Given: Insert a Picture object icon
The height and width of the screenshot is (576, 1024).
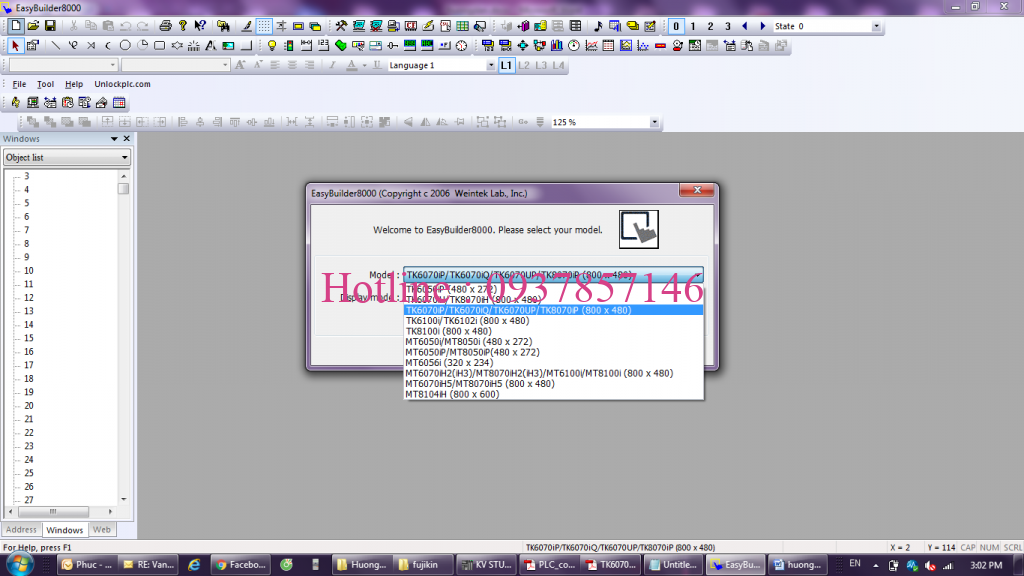Looking at the screenshot, I should [228, 46].
